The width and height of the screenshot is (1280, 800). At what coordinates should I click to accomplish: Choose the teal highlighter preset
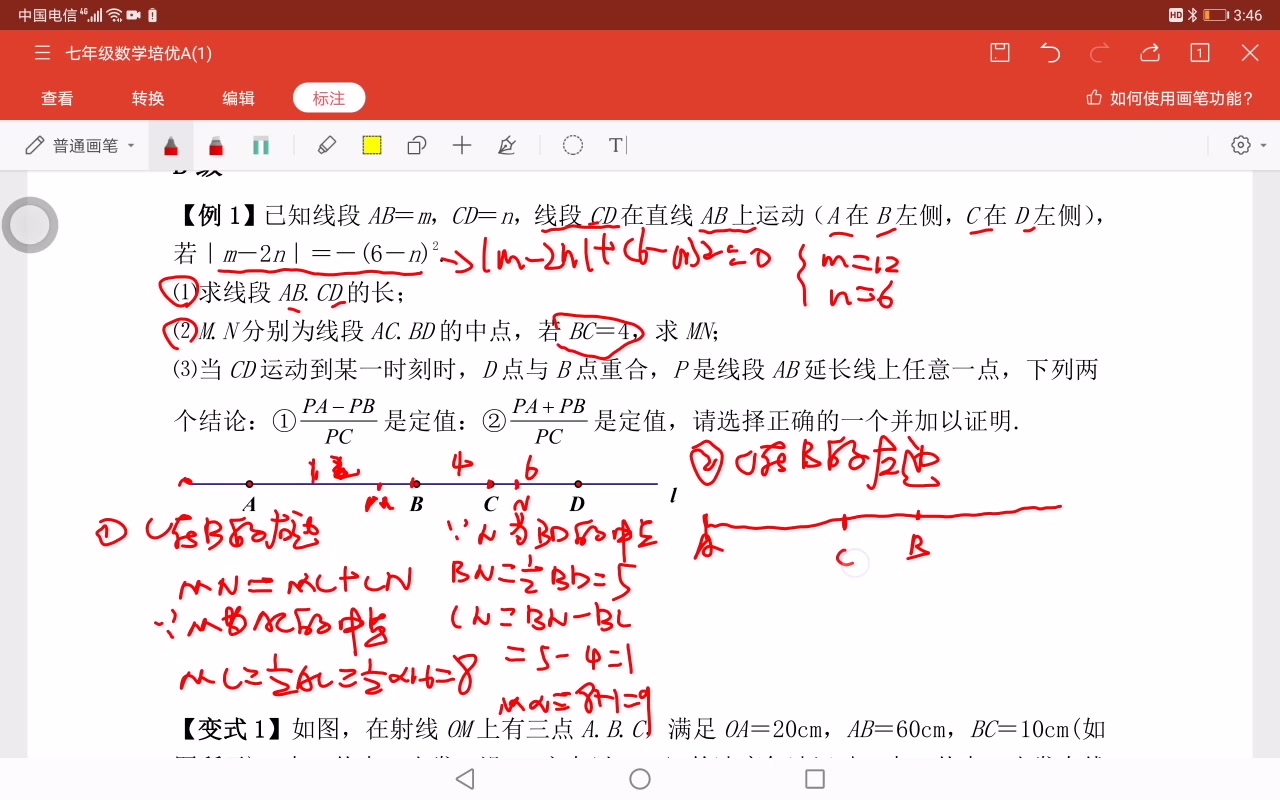point(261,145)
